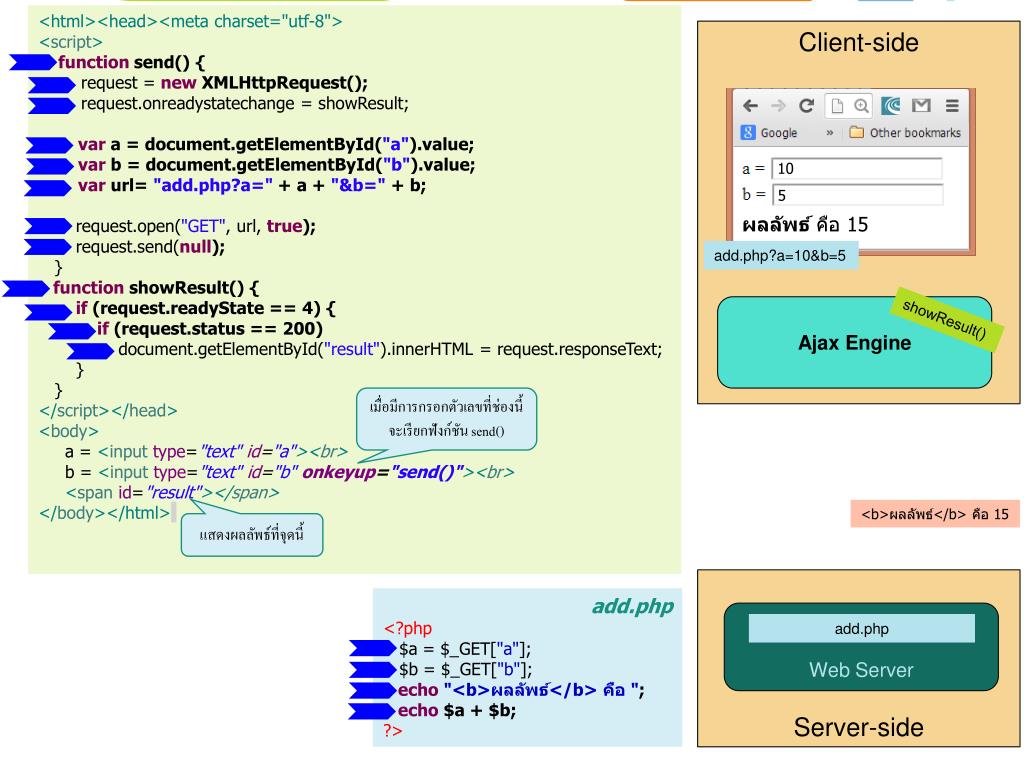The height and width of the screenshot is (768, 1024).
Task: Click the callout bubble mentioning send()
Action: pyautogui.click(x=446, y=419)
